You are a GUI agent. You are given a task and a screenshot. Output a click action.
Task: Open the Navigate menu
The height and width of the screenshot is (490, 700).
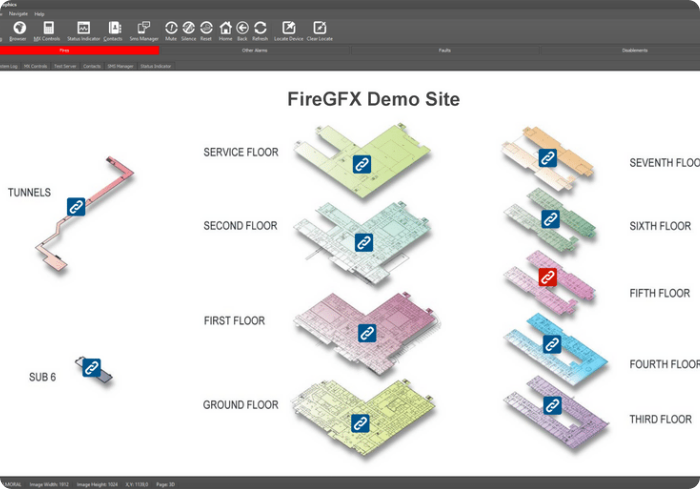19,14
